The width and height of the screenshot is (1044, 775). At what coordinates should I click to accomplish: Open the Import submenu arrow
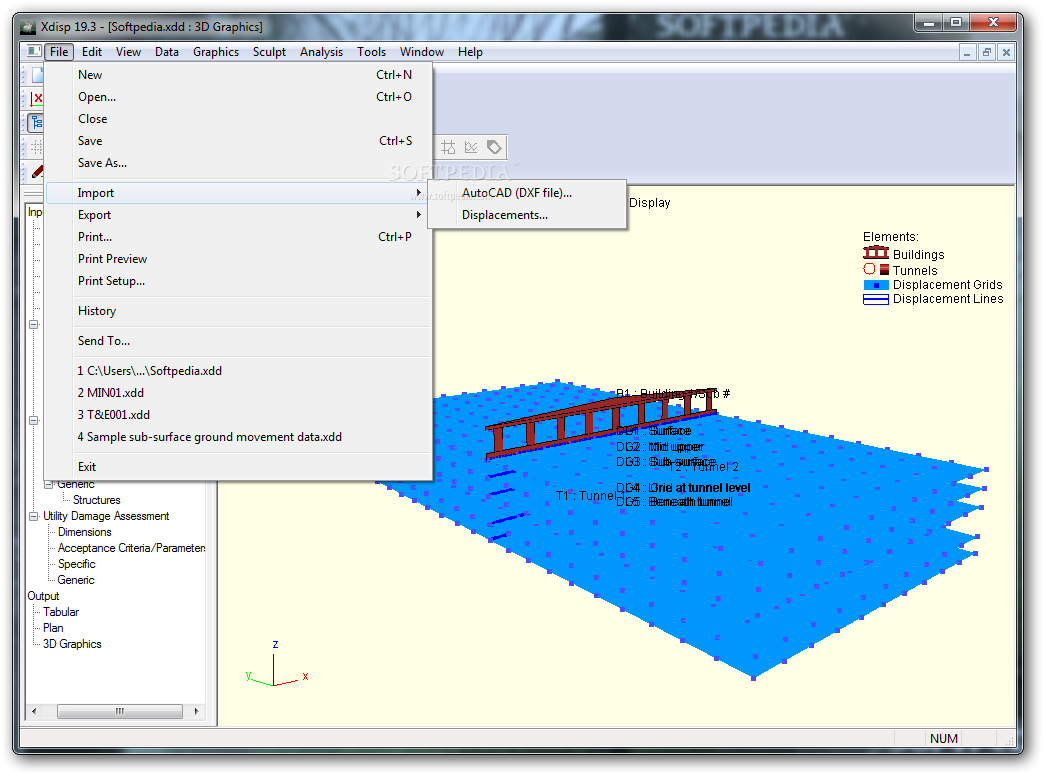[419, 192]
